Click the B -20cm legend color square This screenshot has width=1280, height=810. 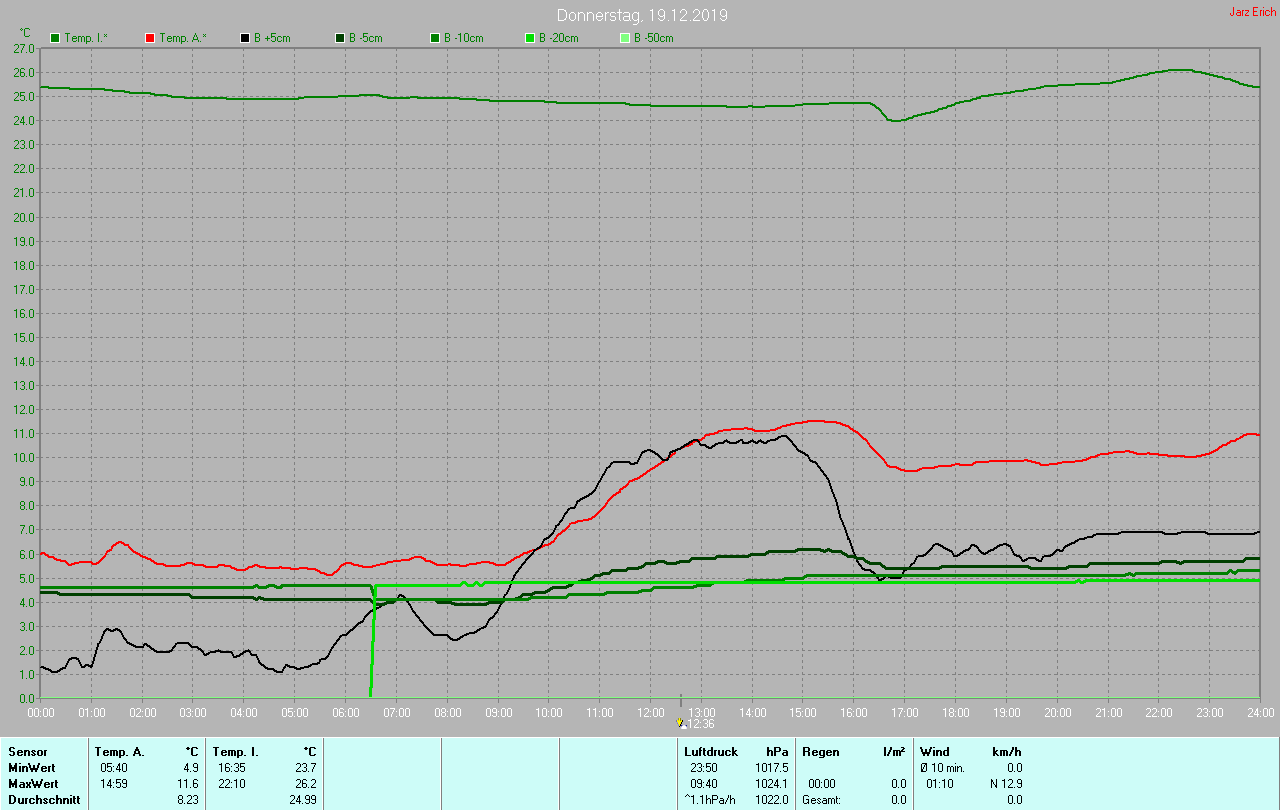(530, 38)
